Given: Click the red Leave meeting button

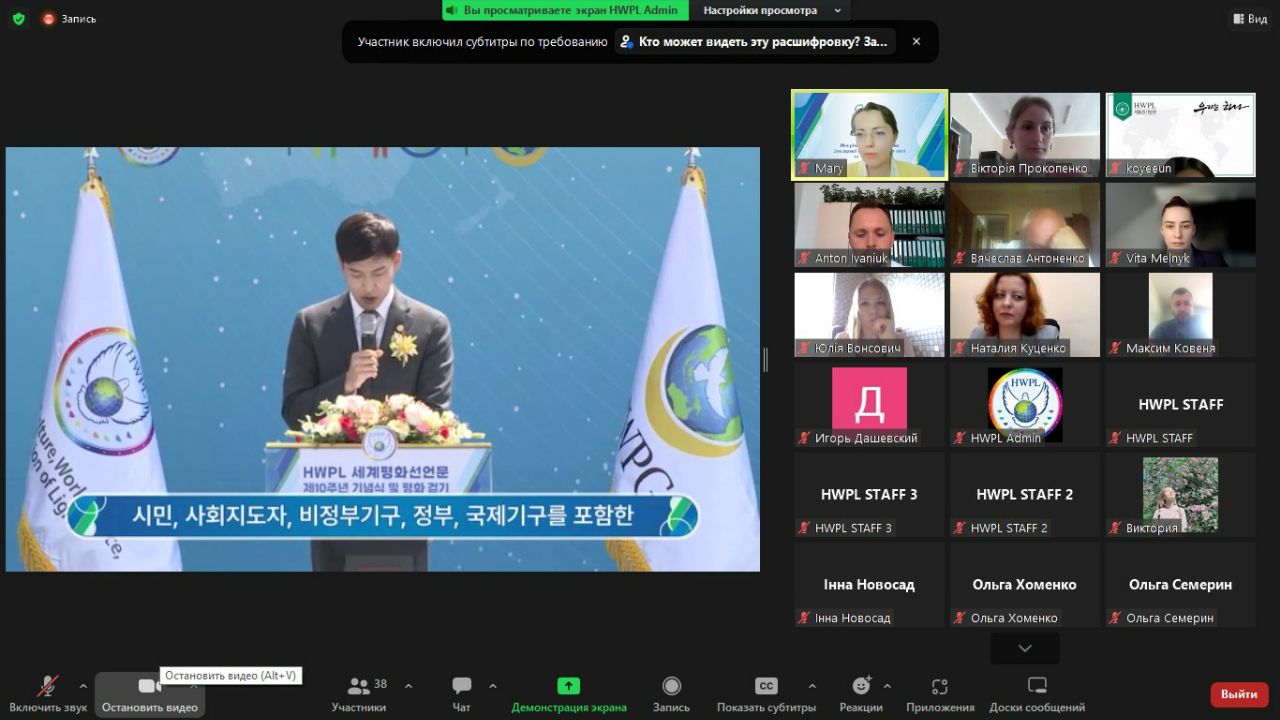Looking at the screenshot, I should [1238, 694].
